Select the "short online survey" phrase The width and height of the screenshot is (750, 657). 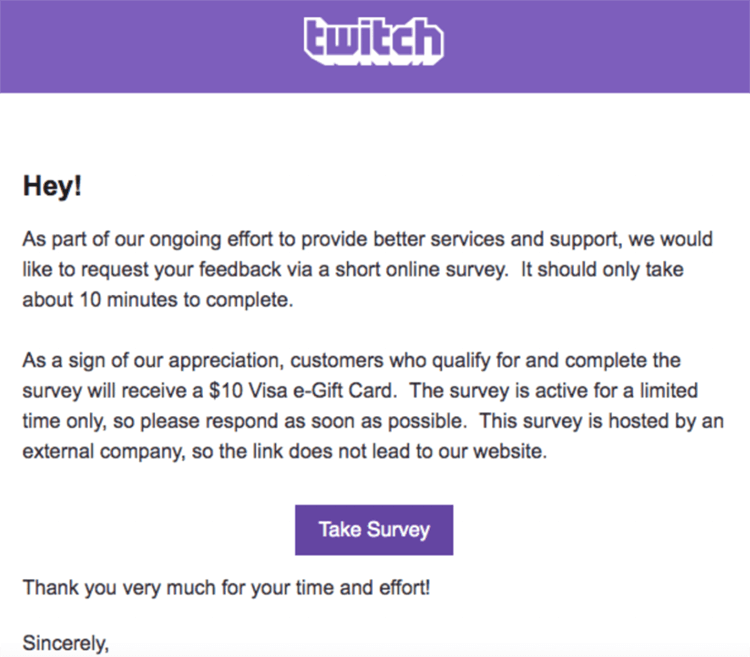421,270
